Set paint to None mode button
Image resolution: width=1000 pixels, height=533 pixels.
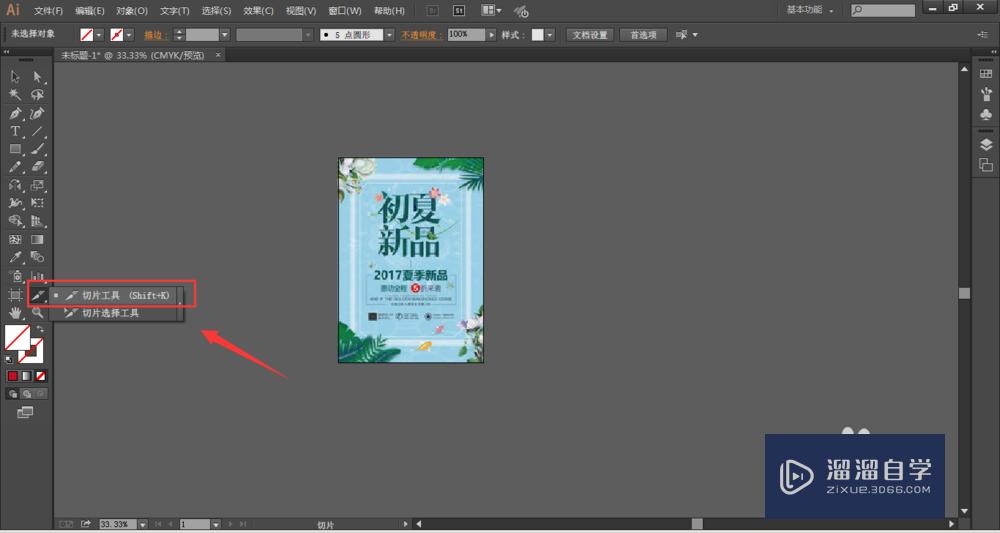coord(41,376)
